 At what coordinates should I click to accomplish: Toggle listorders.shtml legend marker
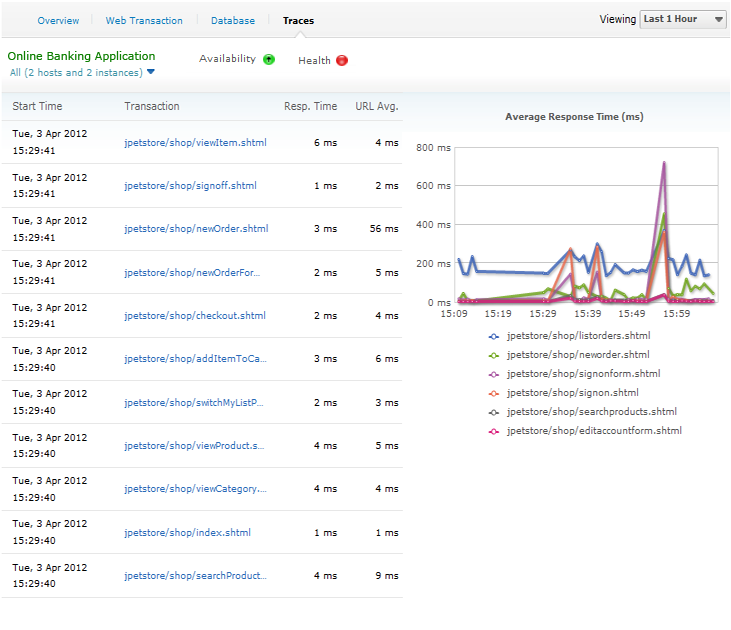pyautogui.click(x=494, y=336)
